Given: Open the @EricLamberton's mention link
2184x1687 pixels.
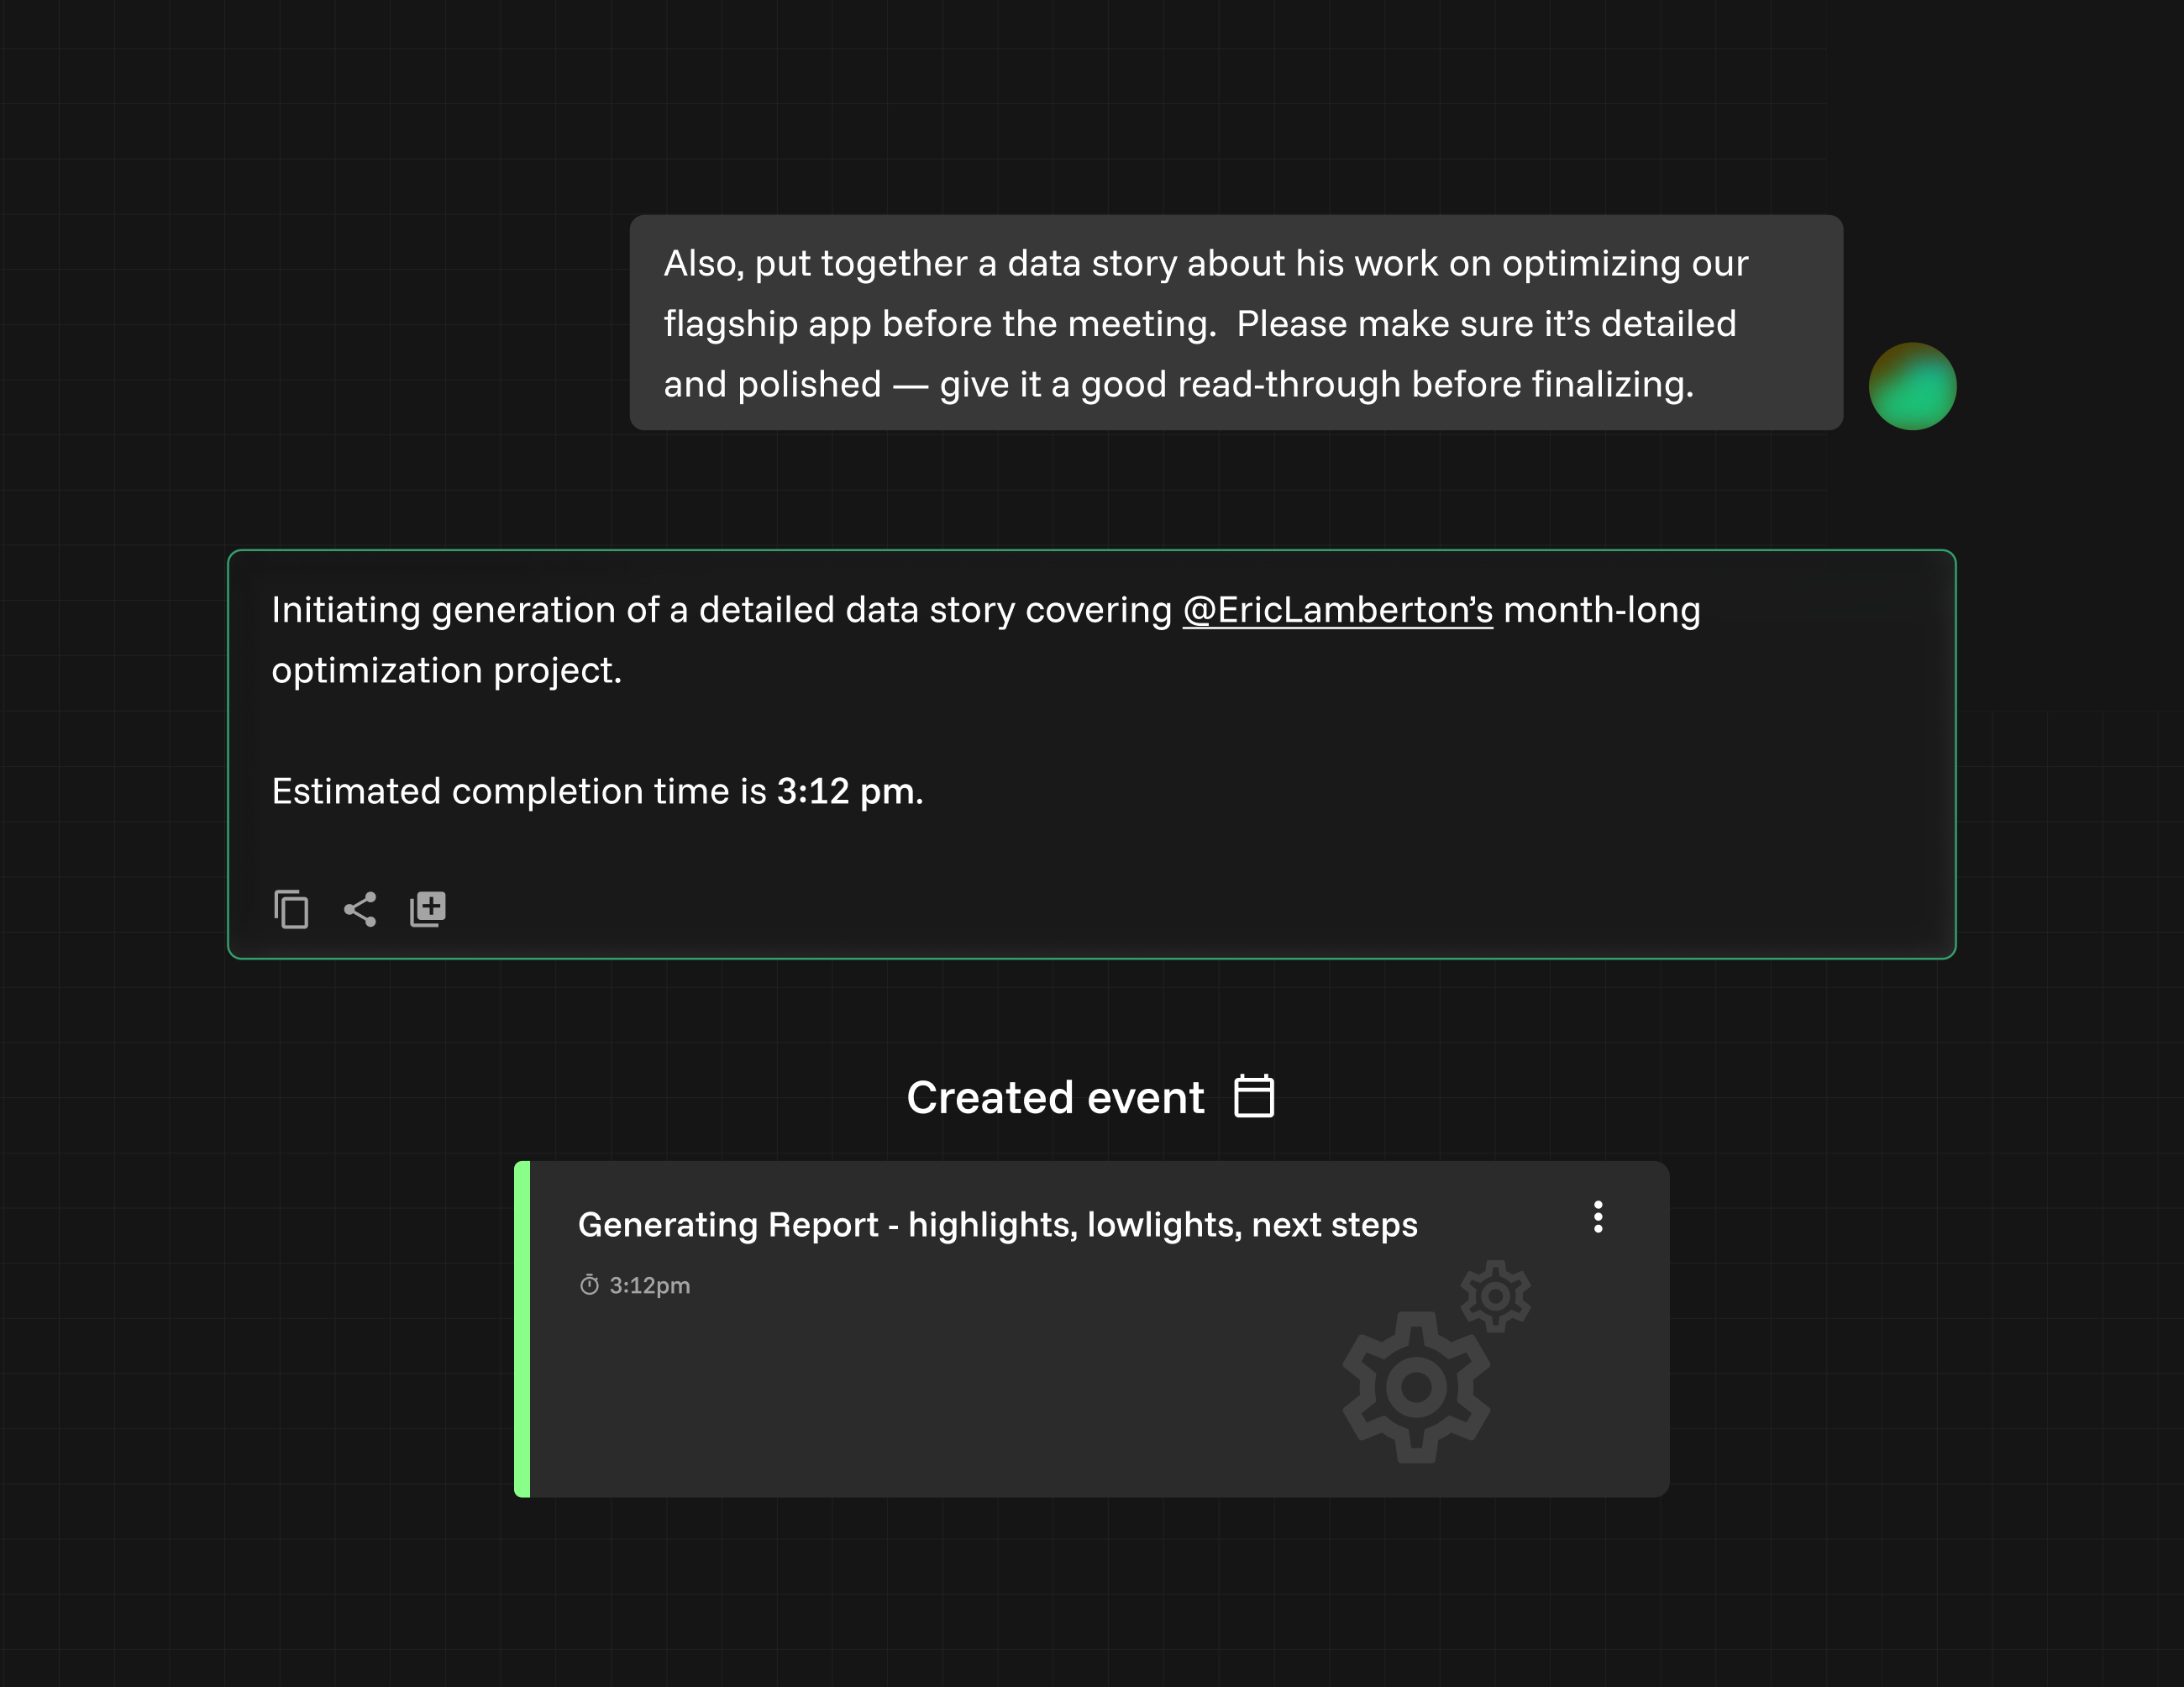Looking at the screenshot, I should [1337, 610].
